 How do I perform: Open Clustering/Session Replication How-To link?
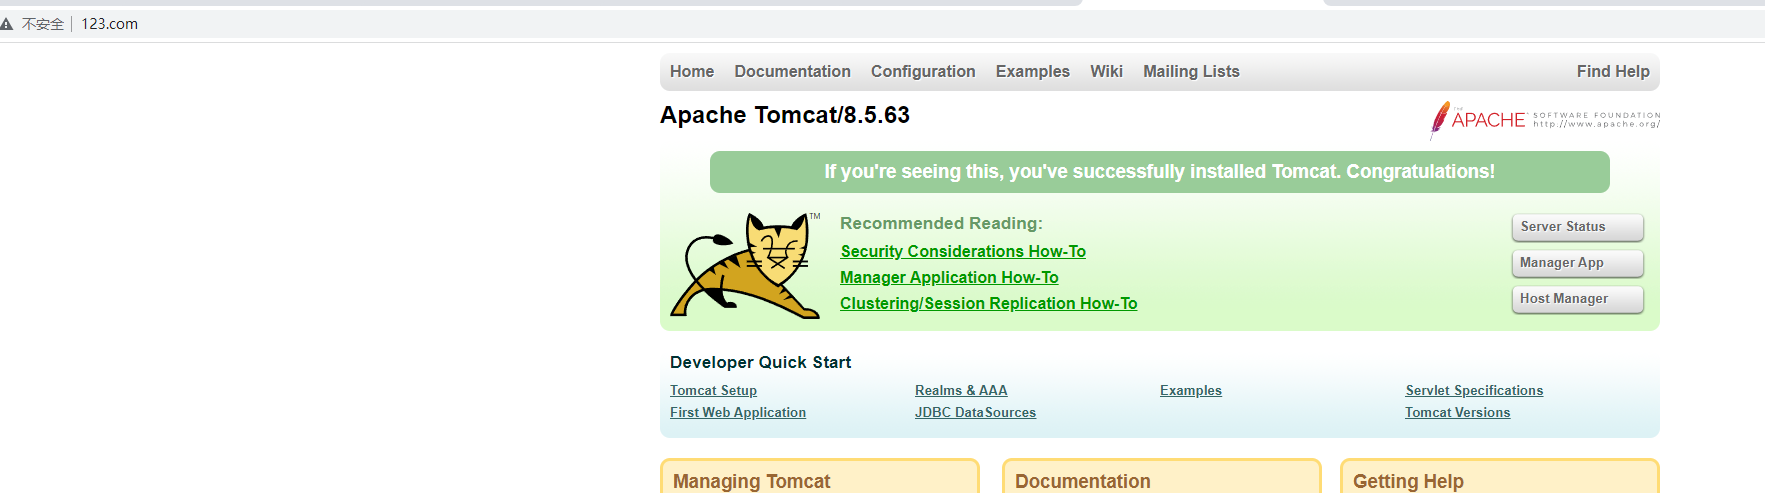[x=988, y=304]
